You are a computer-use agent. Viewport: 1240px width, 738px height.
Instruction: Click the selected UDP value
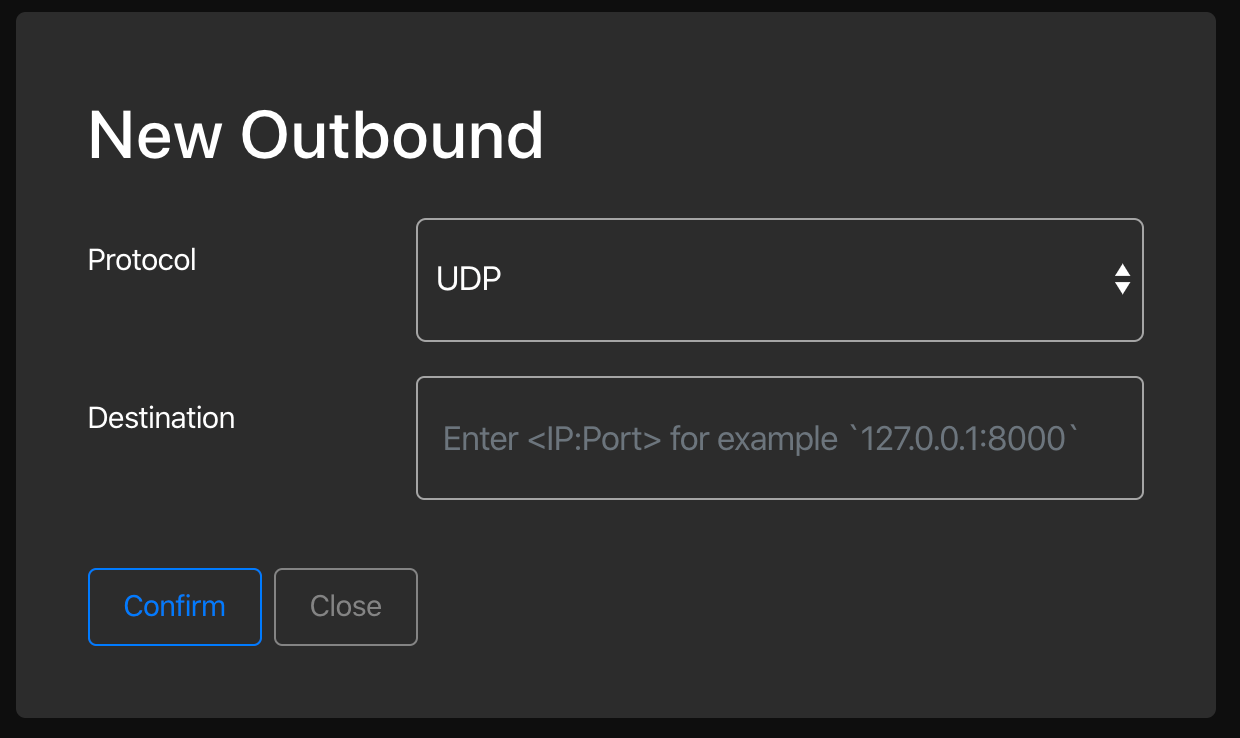[469, 279]
